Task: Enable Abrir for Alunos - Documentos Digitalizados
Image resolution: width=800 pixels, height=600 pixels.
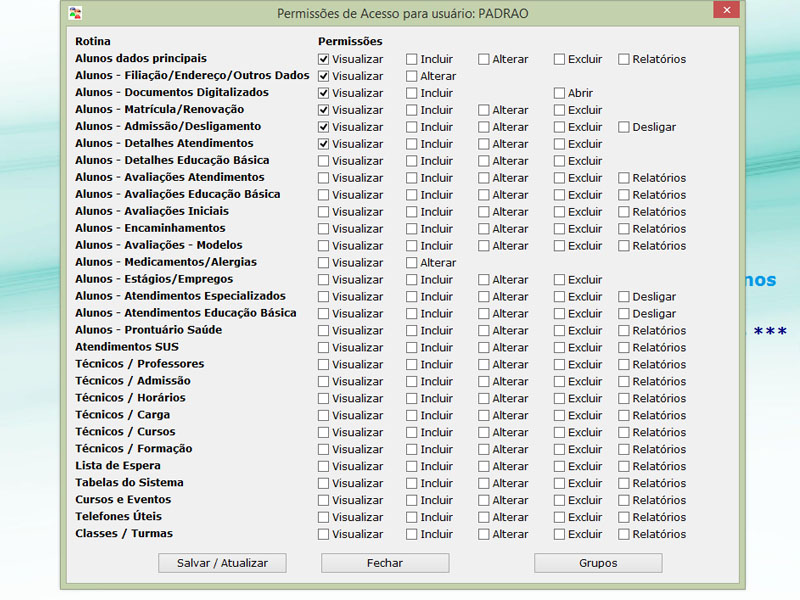Action: click(x=560, y=93)
